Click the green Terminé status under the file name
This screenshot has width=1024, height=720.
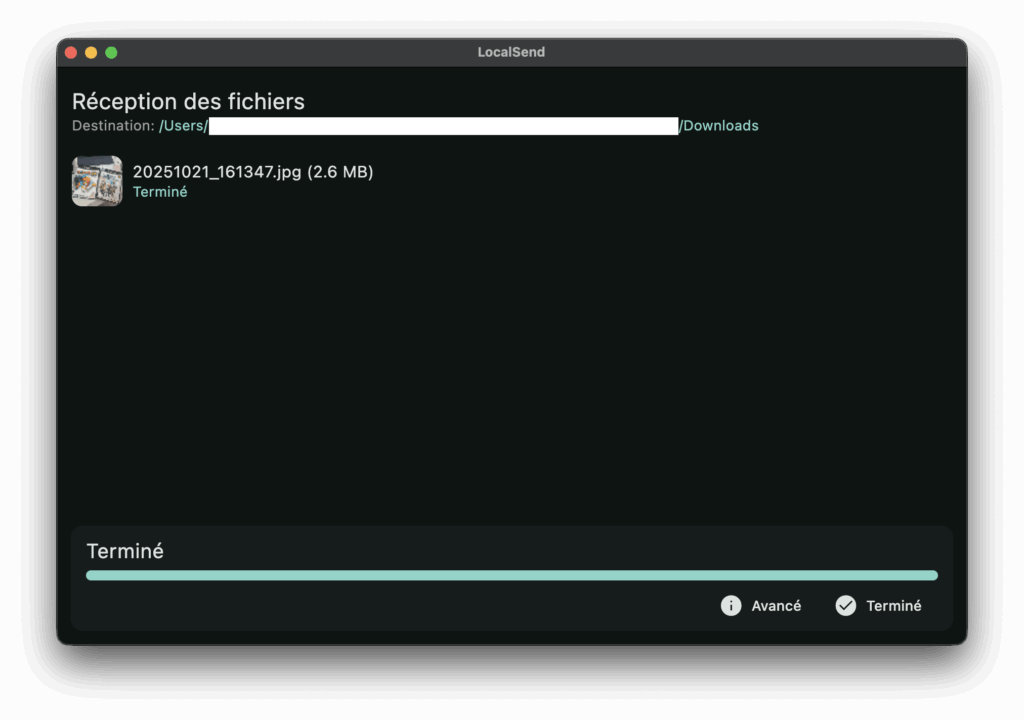tap(160, 192)
